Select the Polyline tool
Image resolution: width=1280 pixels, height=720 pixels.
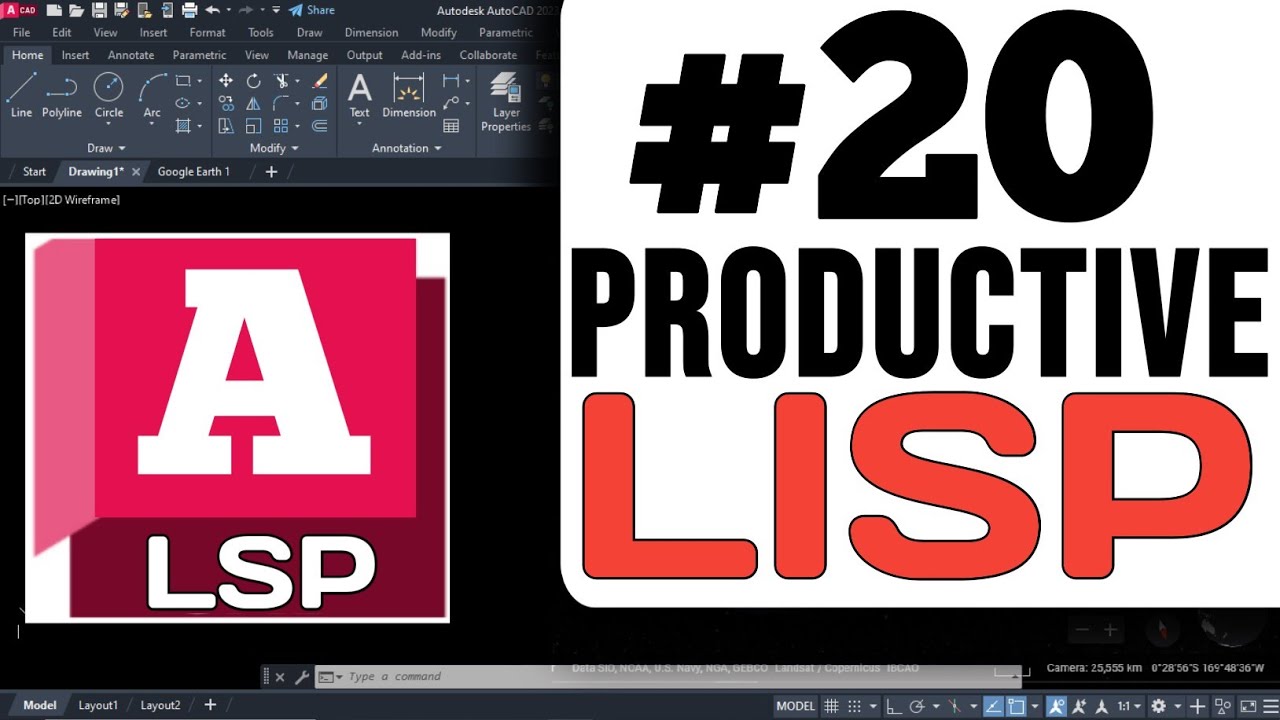[x=62, y=96]
